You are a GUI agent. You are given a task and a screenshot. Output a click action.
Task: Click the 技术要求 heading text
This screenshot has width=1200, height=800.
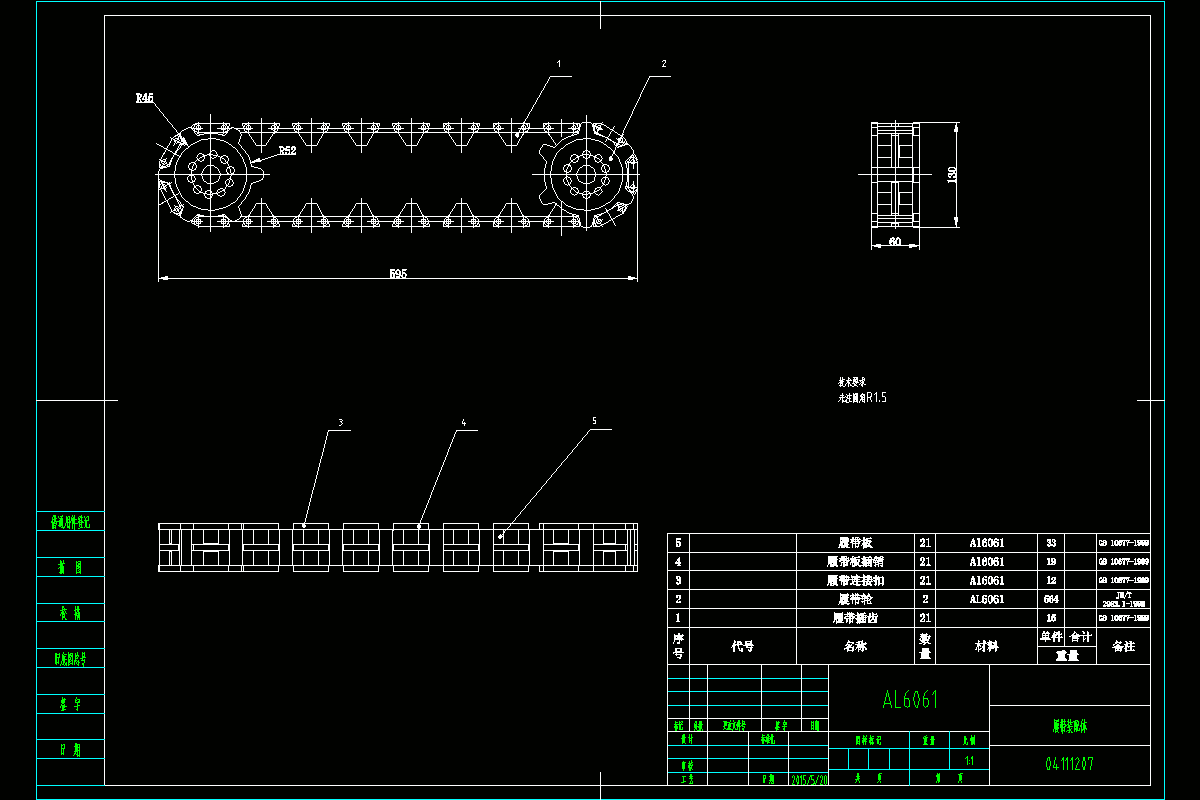pyautogui.click(x=851, y=382)
